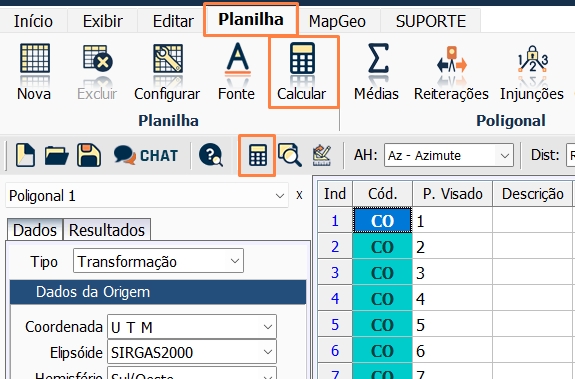Select row index 2 header

[x=335, y=246]
